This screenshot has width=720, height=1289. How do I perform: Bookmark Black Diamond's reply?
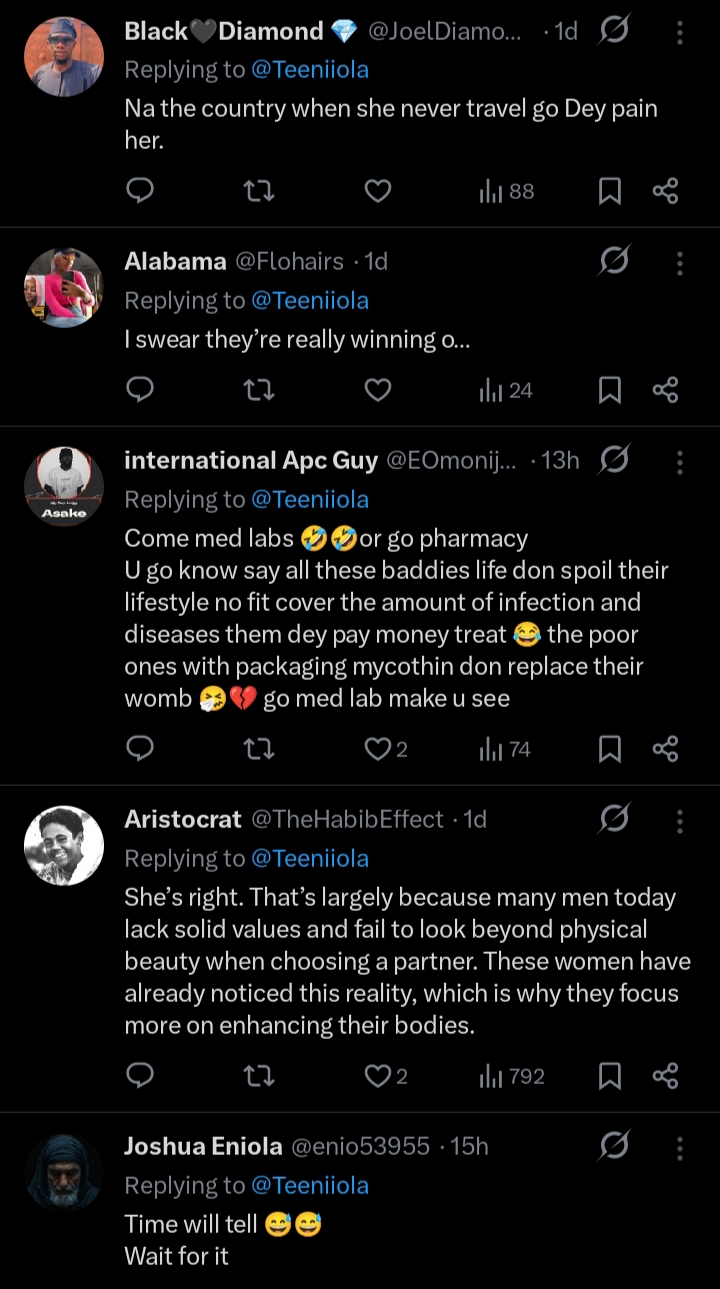(x=609, y=190)
